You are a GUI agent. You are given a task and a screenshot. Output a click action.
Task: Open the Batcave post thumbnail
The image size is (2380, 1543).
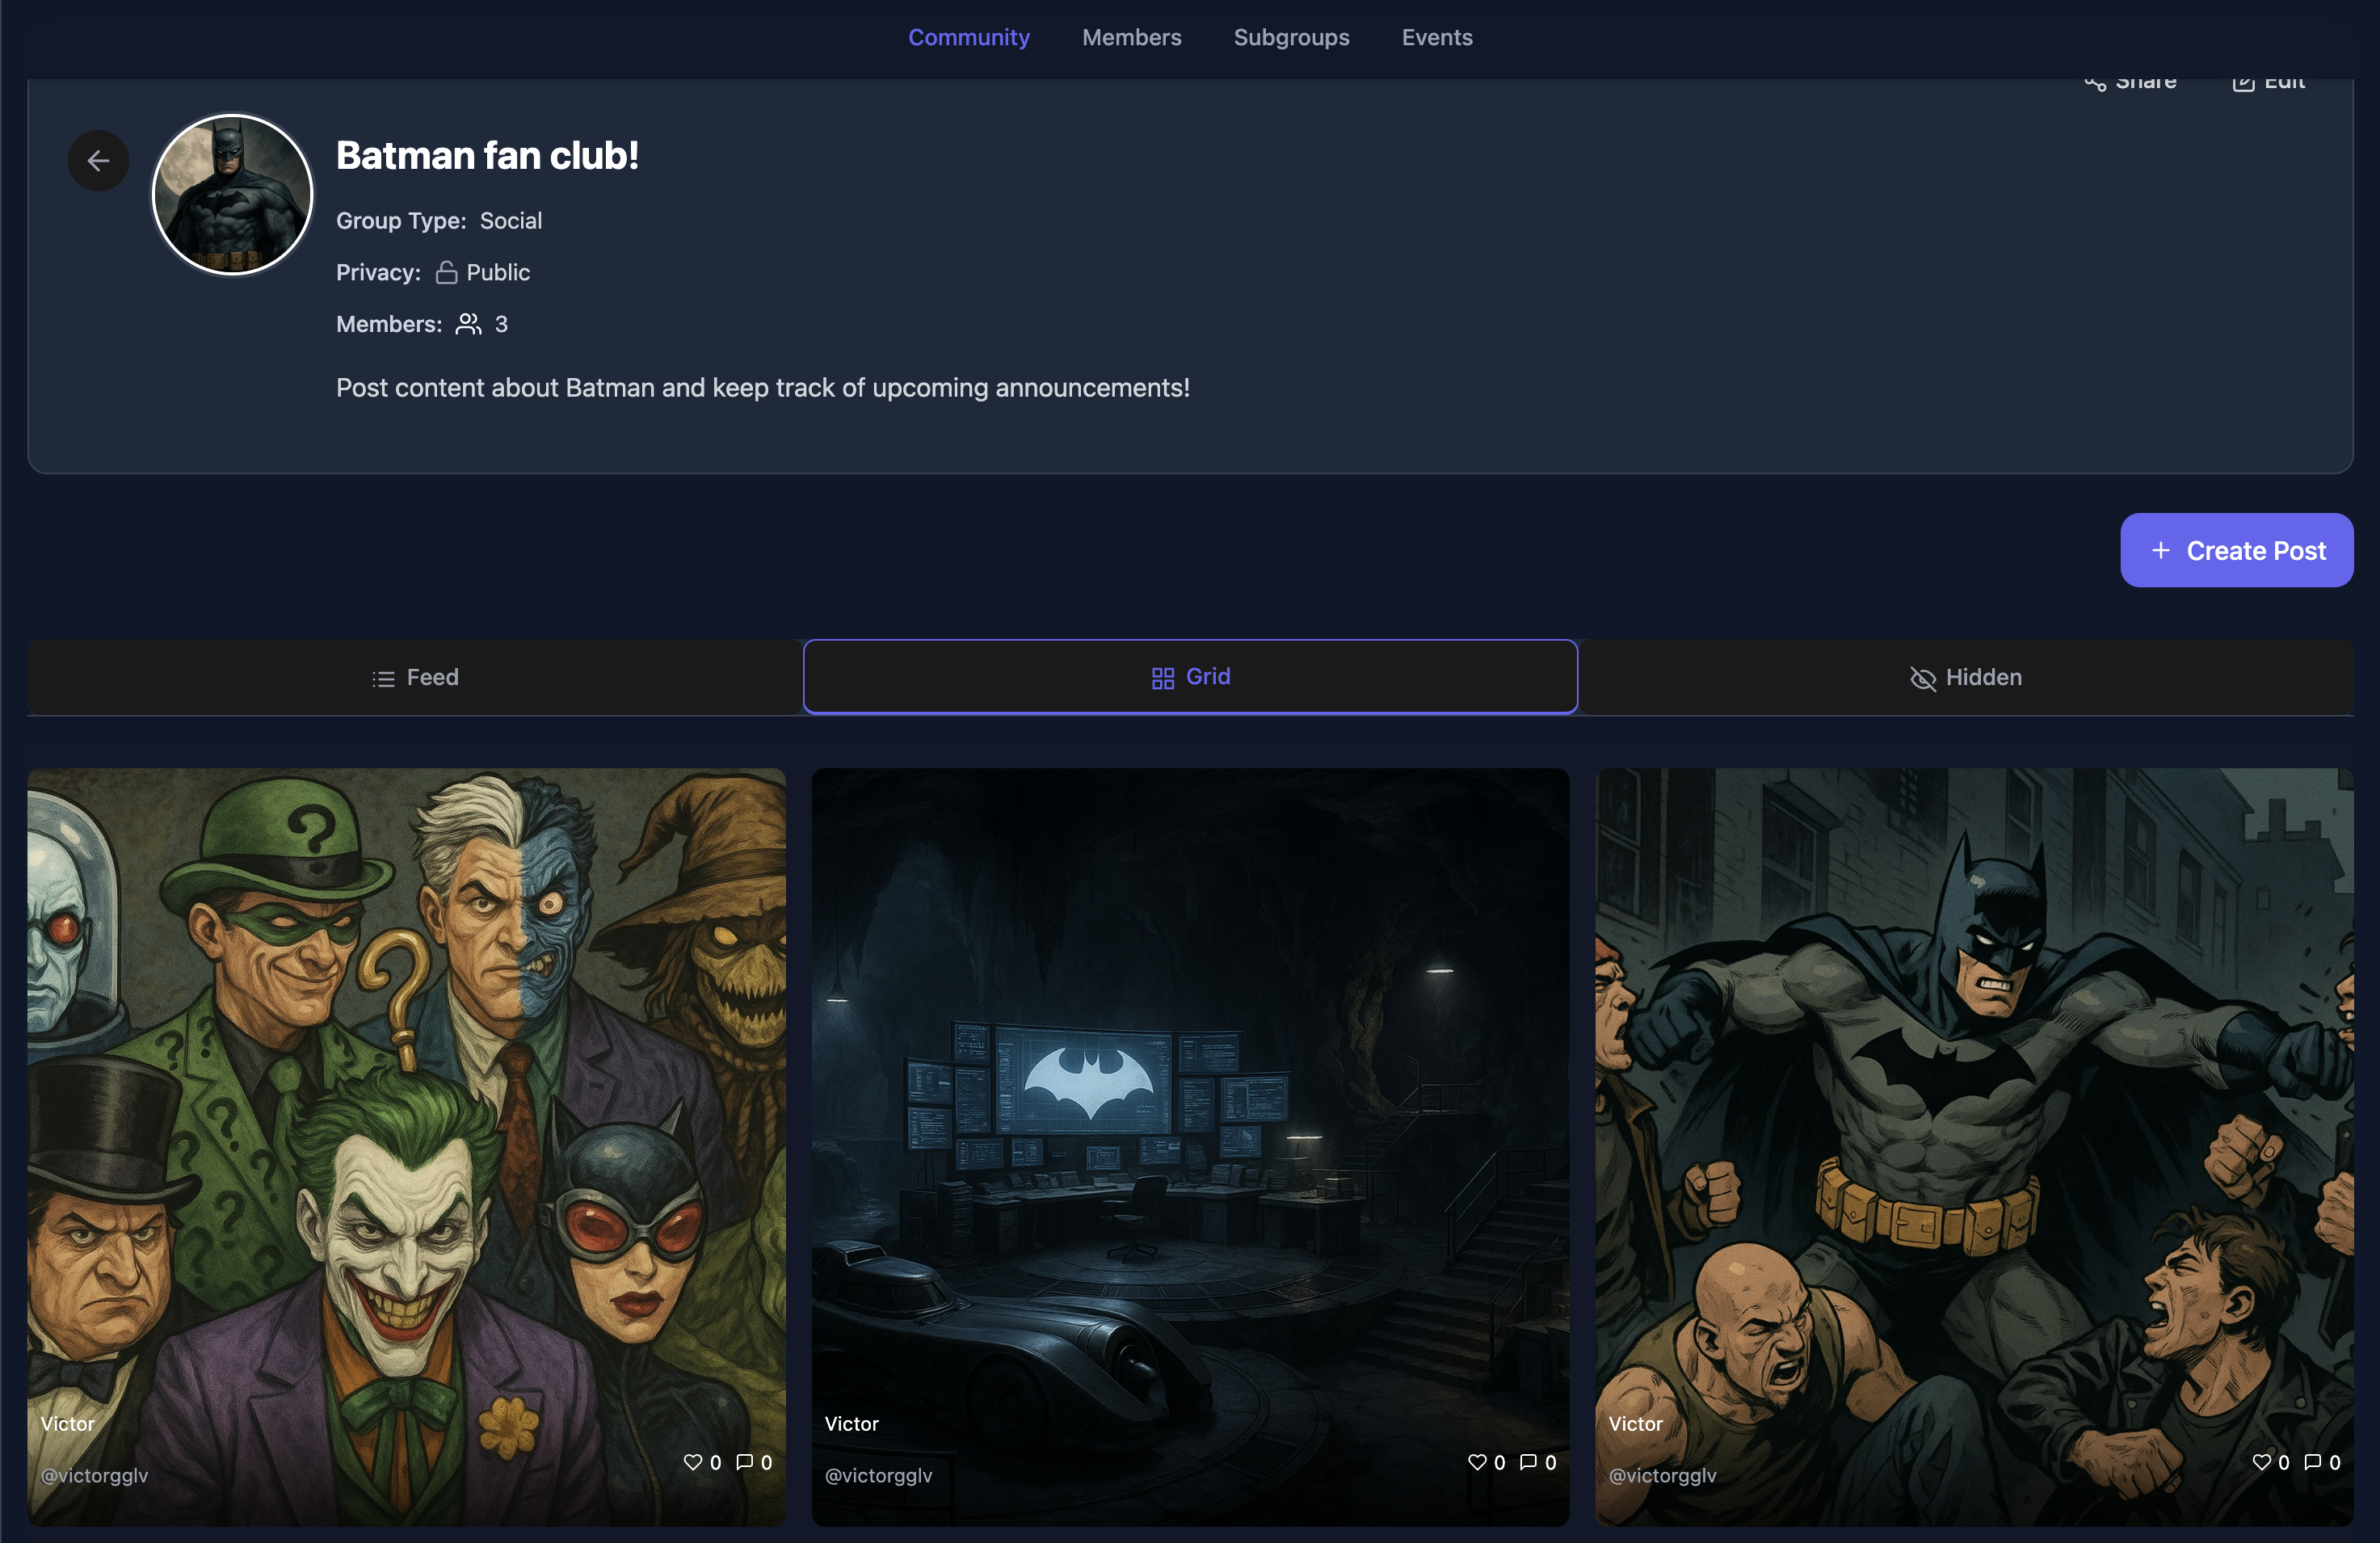tap(1190, 1146)
